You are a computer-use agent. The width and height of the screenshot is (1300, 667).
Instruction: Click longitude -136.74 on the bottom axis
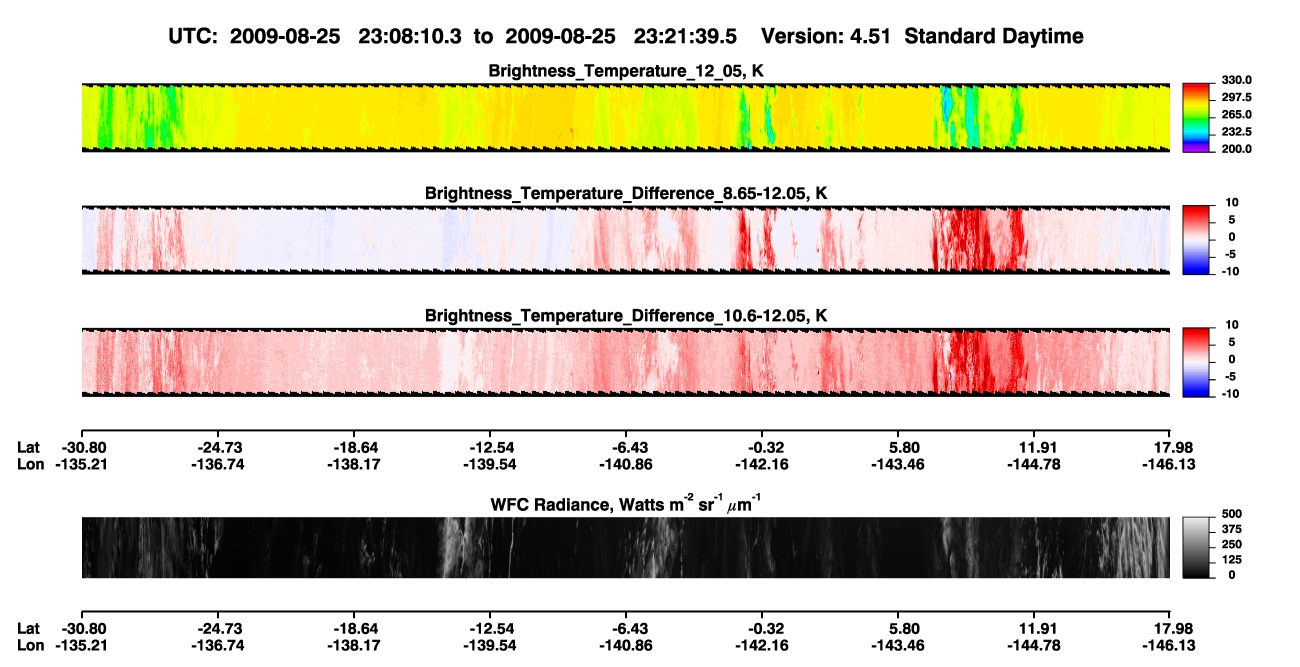tap(217, 646)
